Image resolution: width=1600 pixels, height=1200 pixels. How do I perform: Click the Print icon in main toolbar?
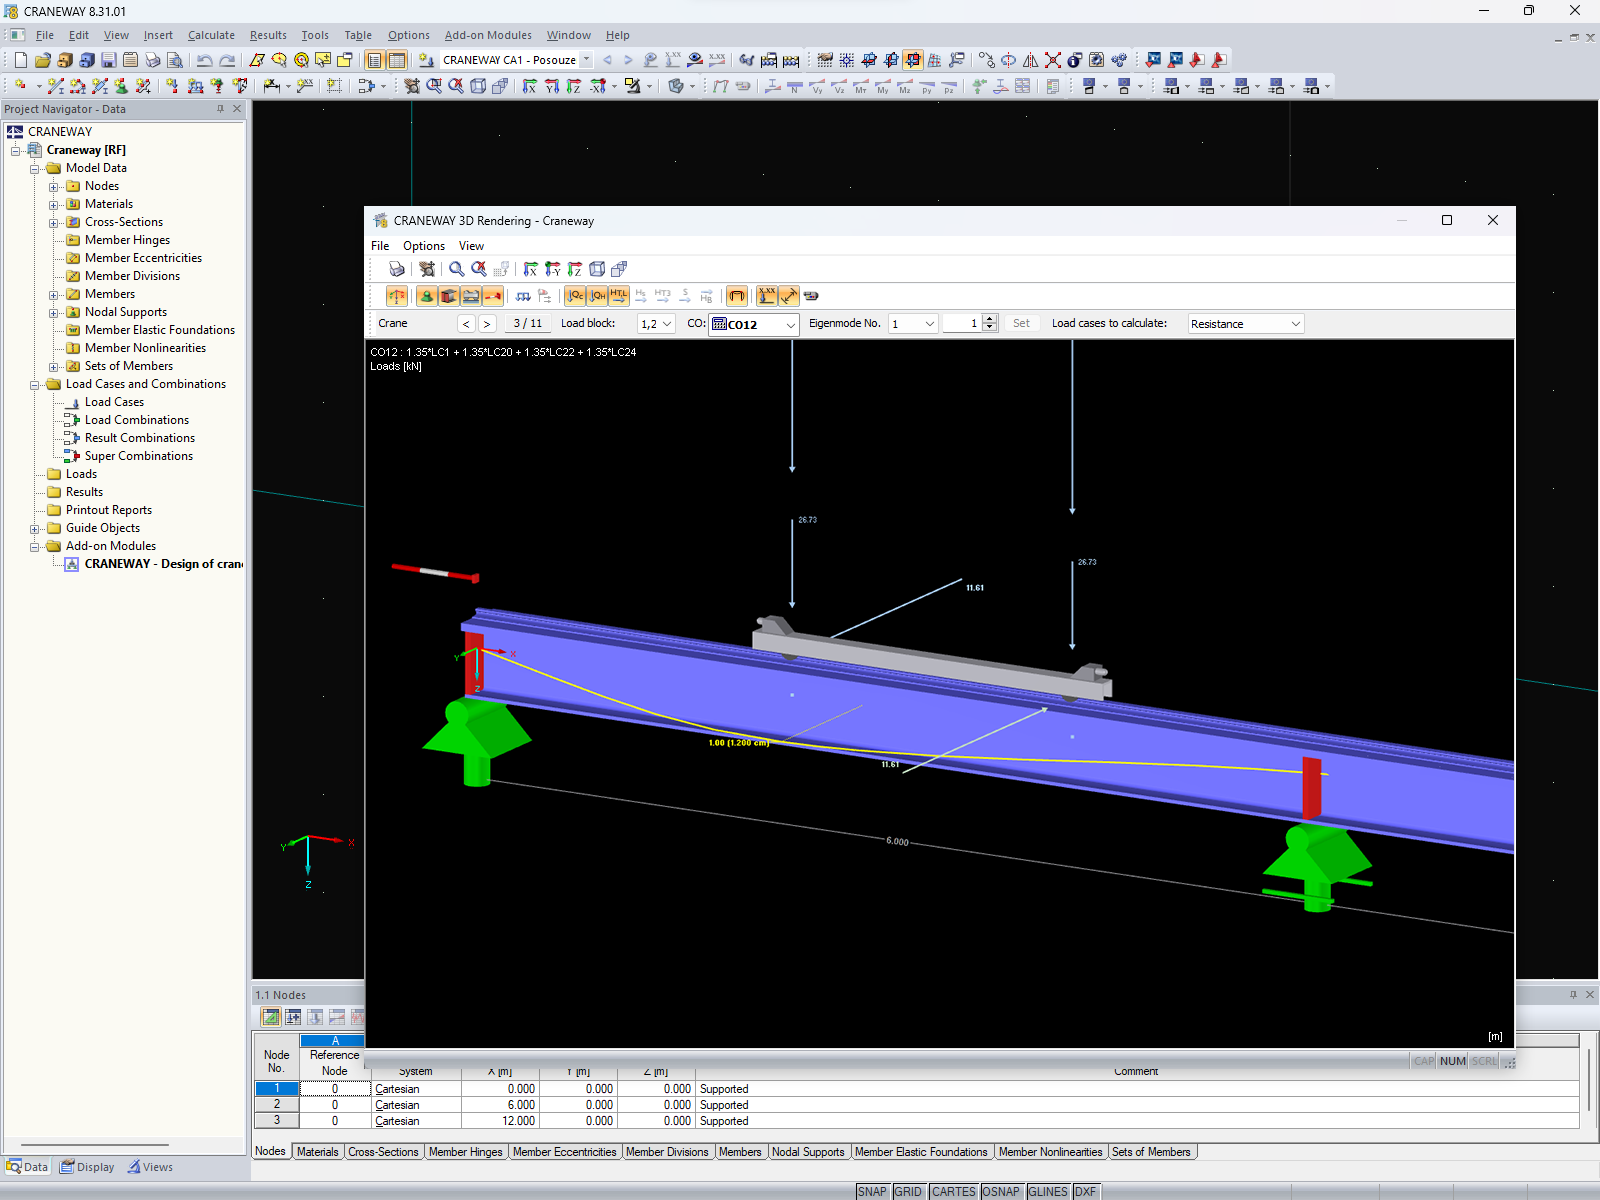coord(152,60)
